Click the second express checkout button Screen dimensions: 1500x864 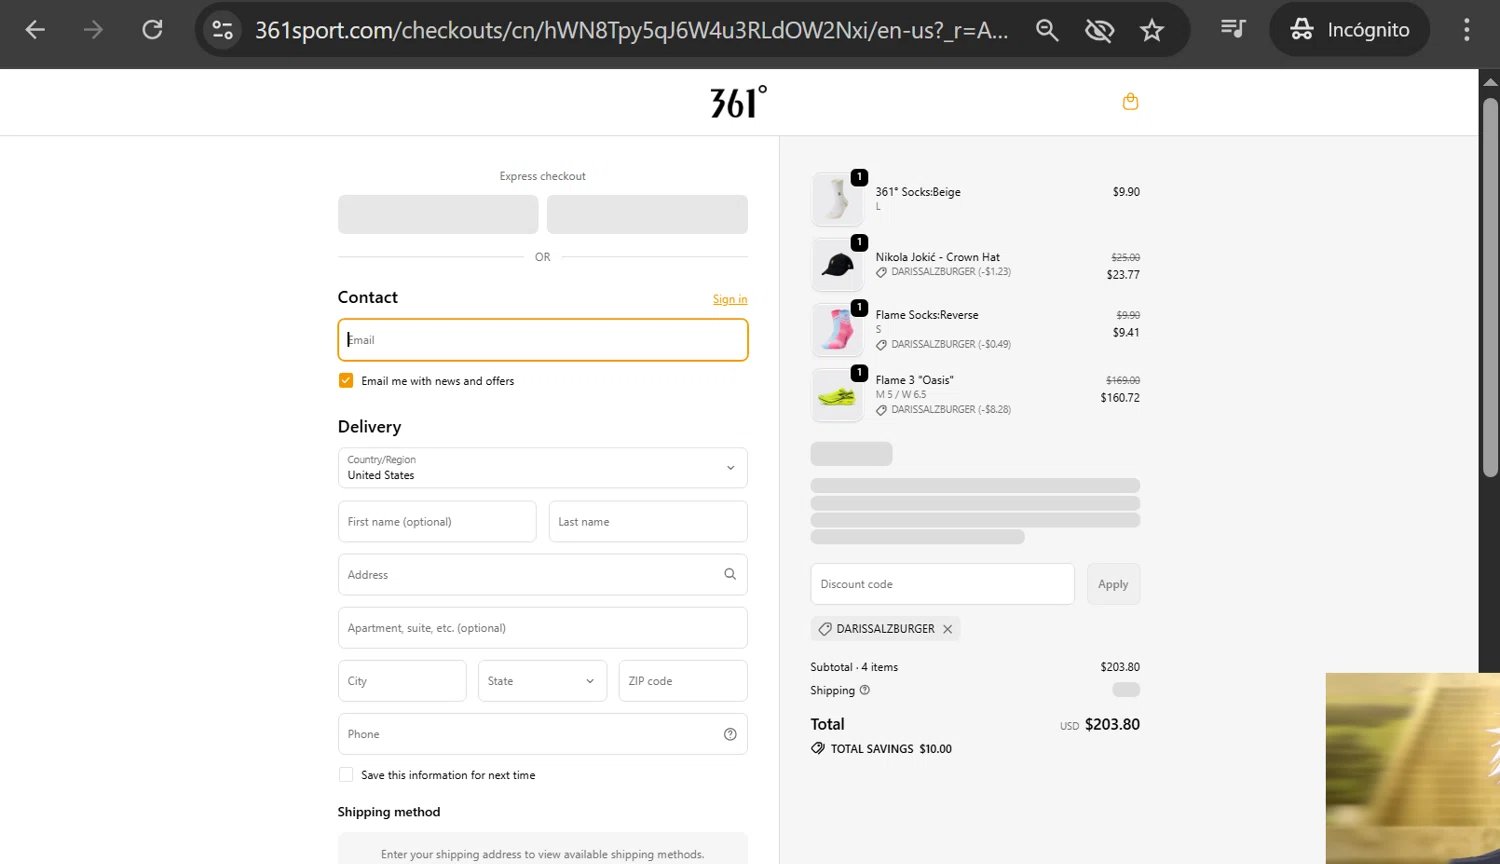pyautogui.click(x=647, y=214)
